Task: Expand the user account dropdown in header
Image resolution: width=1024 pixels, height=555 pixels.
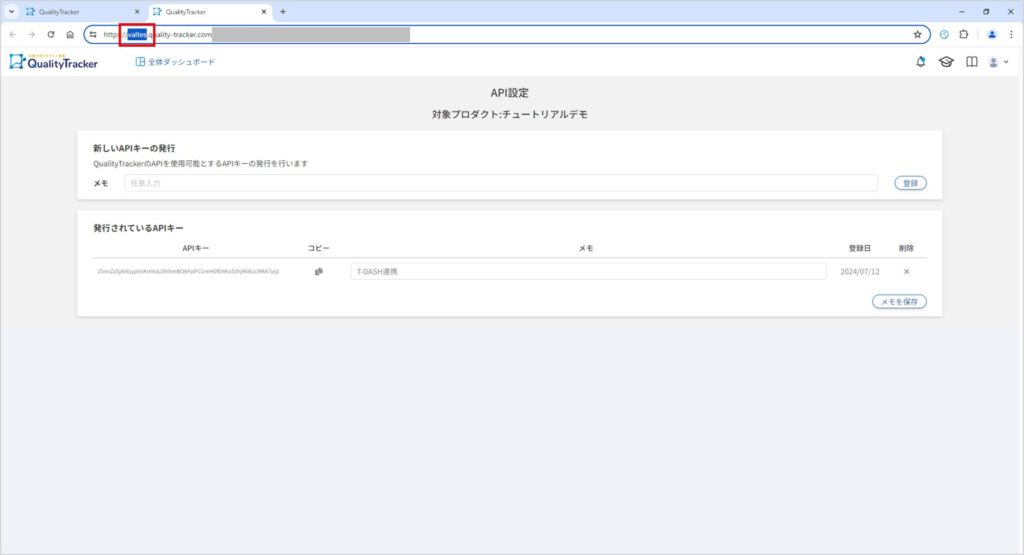Action: (x=998, y=62)
